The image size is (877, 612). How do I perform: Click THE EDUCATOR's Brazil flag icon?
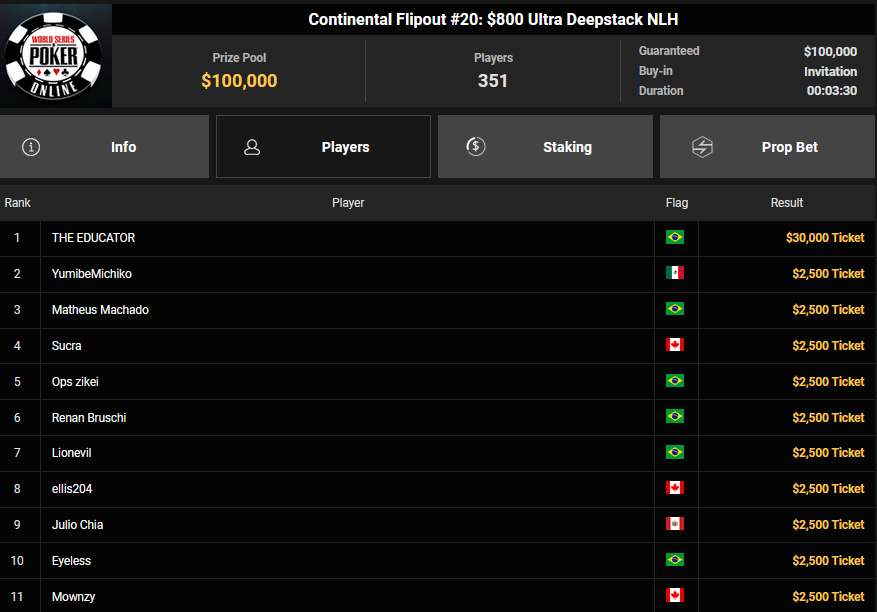click(675, 238)
